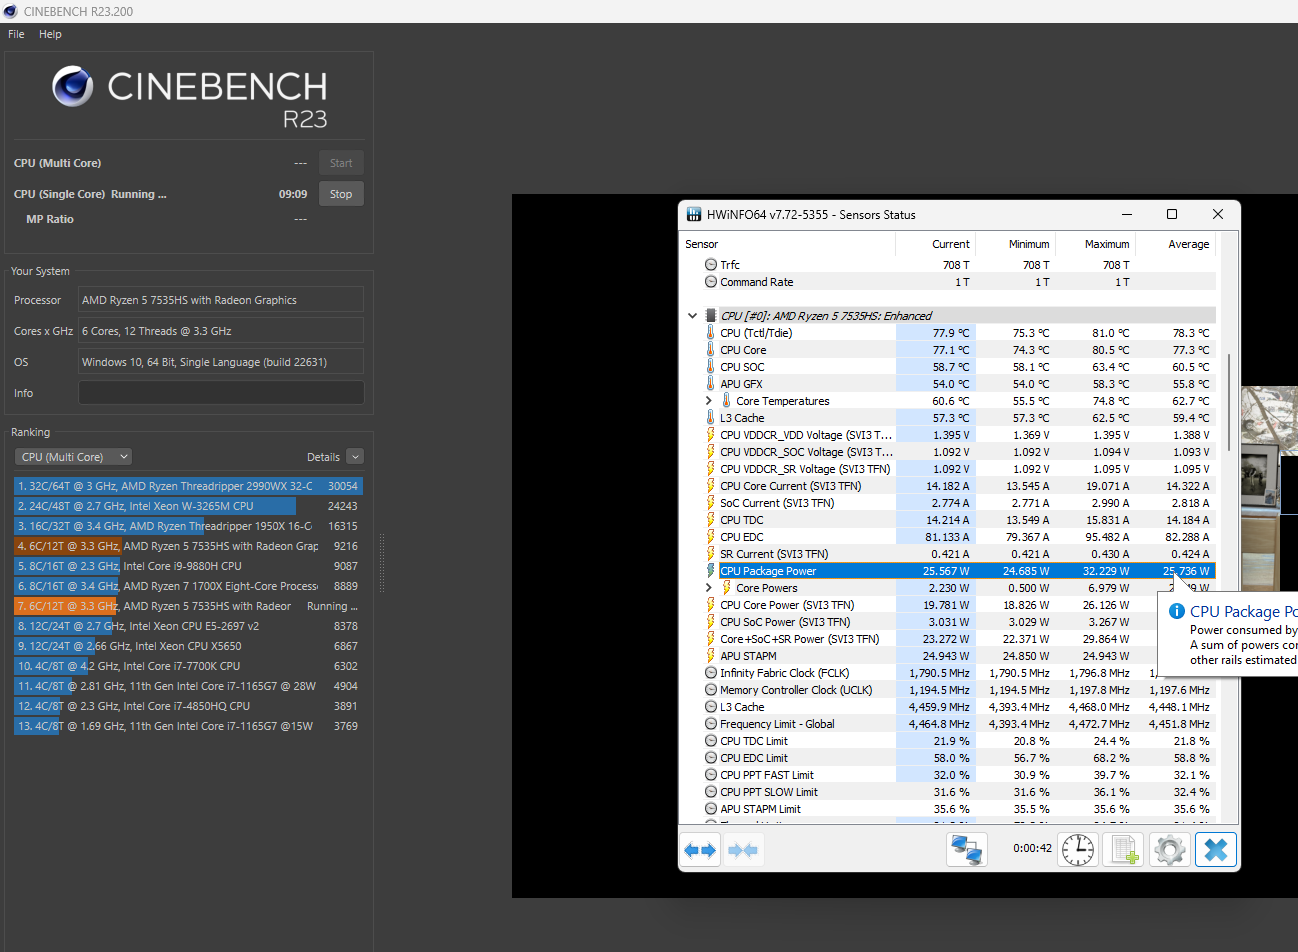Click the Trfc sensor row
Viewport: 1298px width, 952px height.
947,265
